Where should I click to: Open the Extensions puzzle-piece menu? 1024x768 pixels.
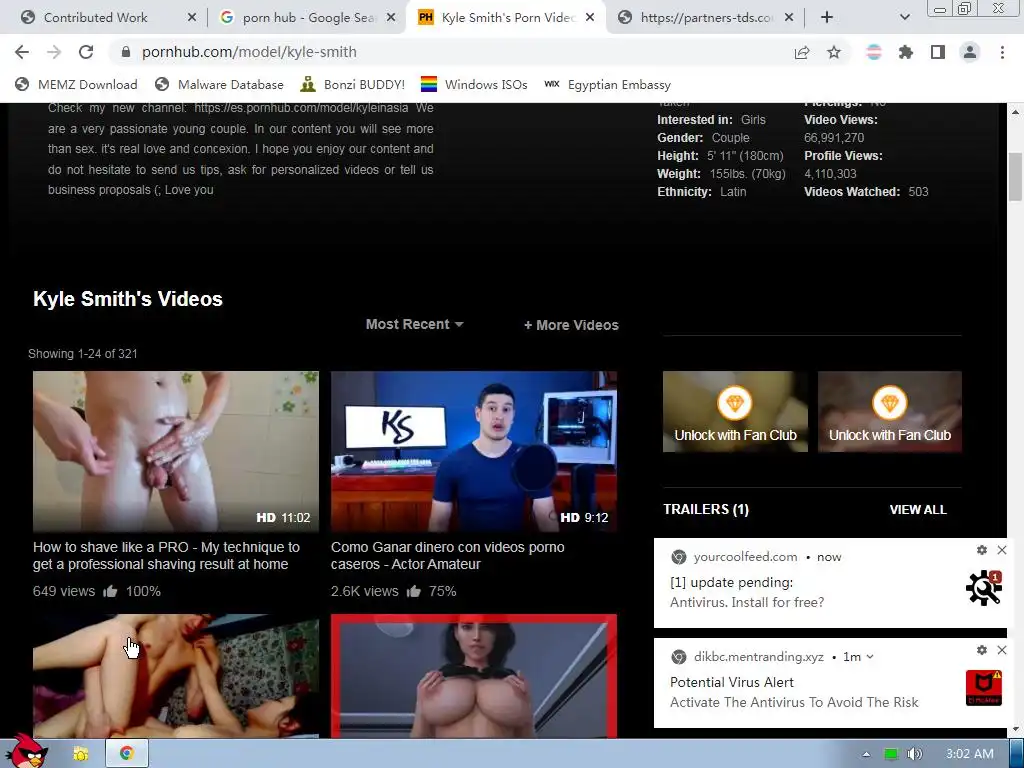(906, 52)
